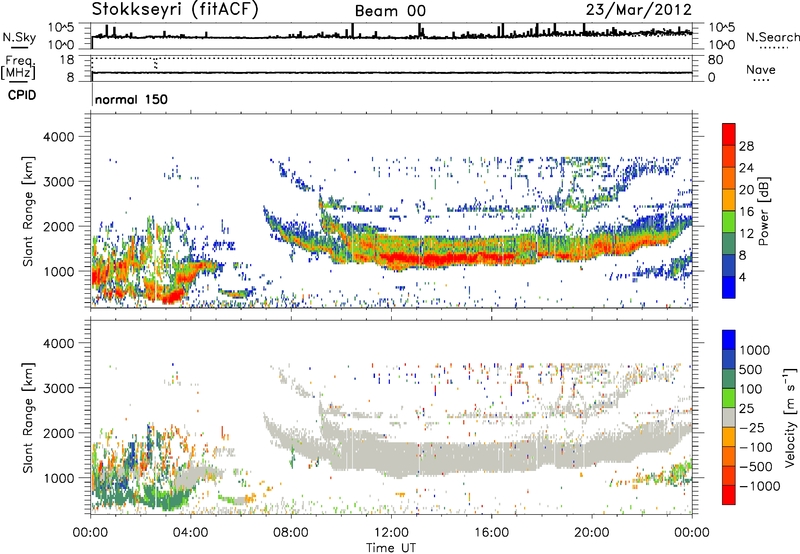800x554 pixels.
Task: Click the 12:00 time tick label
Action: pyautogui.click(x=391, y=533)
